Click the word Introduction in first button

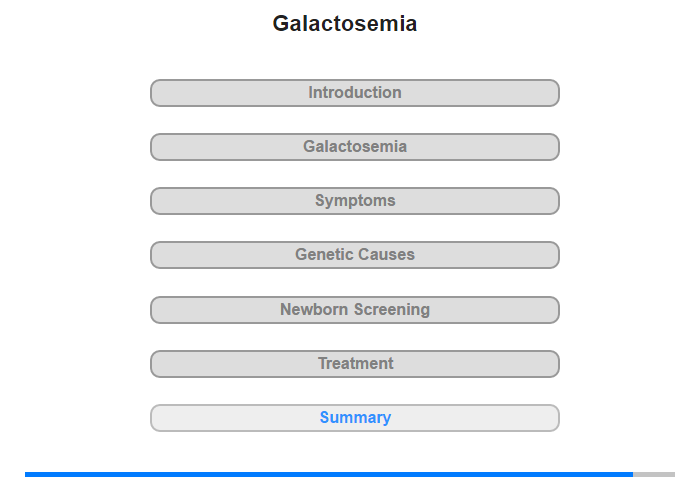tap(355, 92)
